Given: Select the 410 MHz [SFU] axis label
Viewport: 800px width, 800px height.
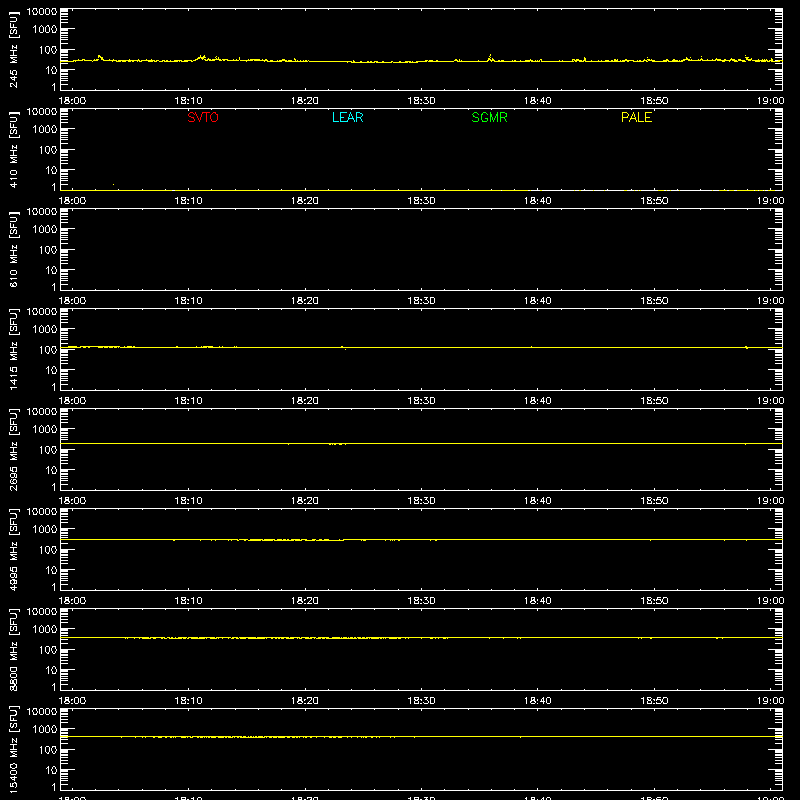Looking at the screenshot, I should 14,149.
